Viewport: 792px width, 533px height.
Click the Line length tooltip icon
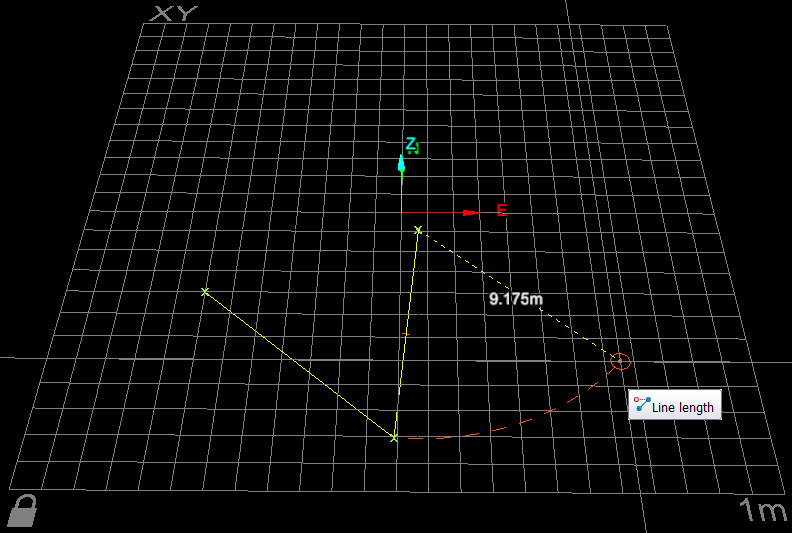pos(642,404)
